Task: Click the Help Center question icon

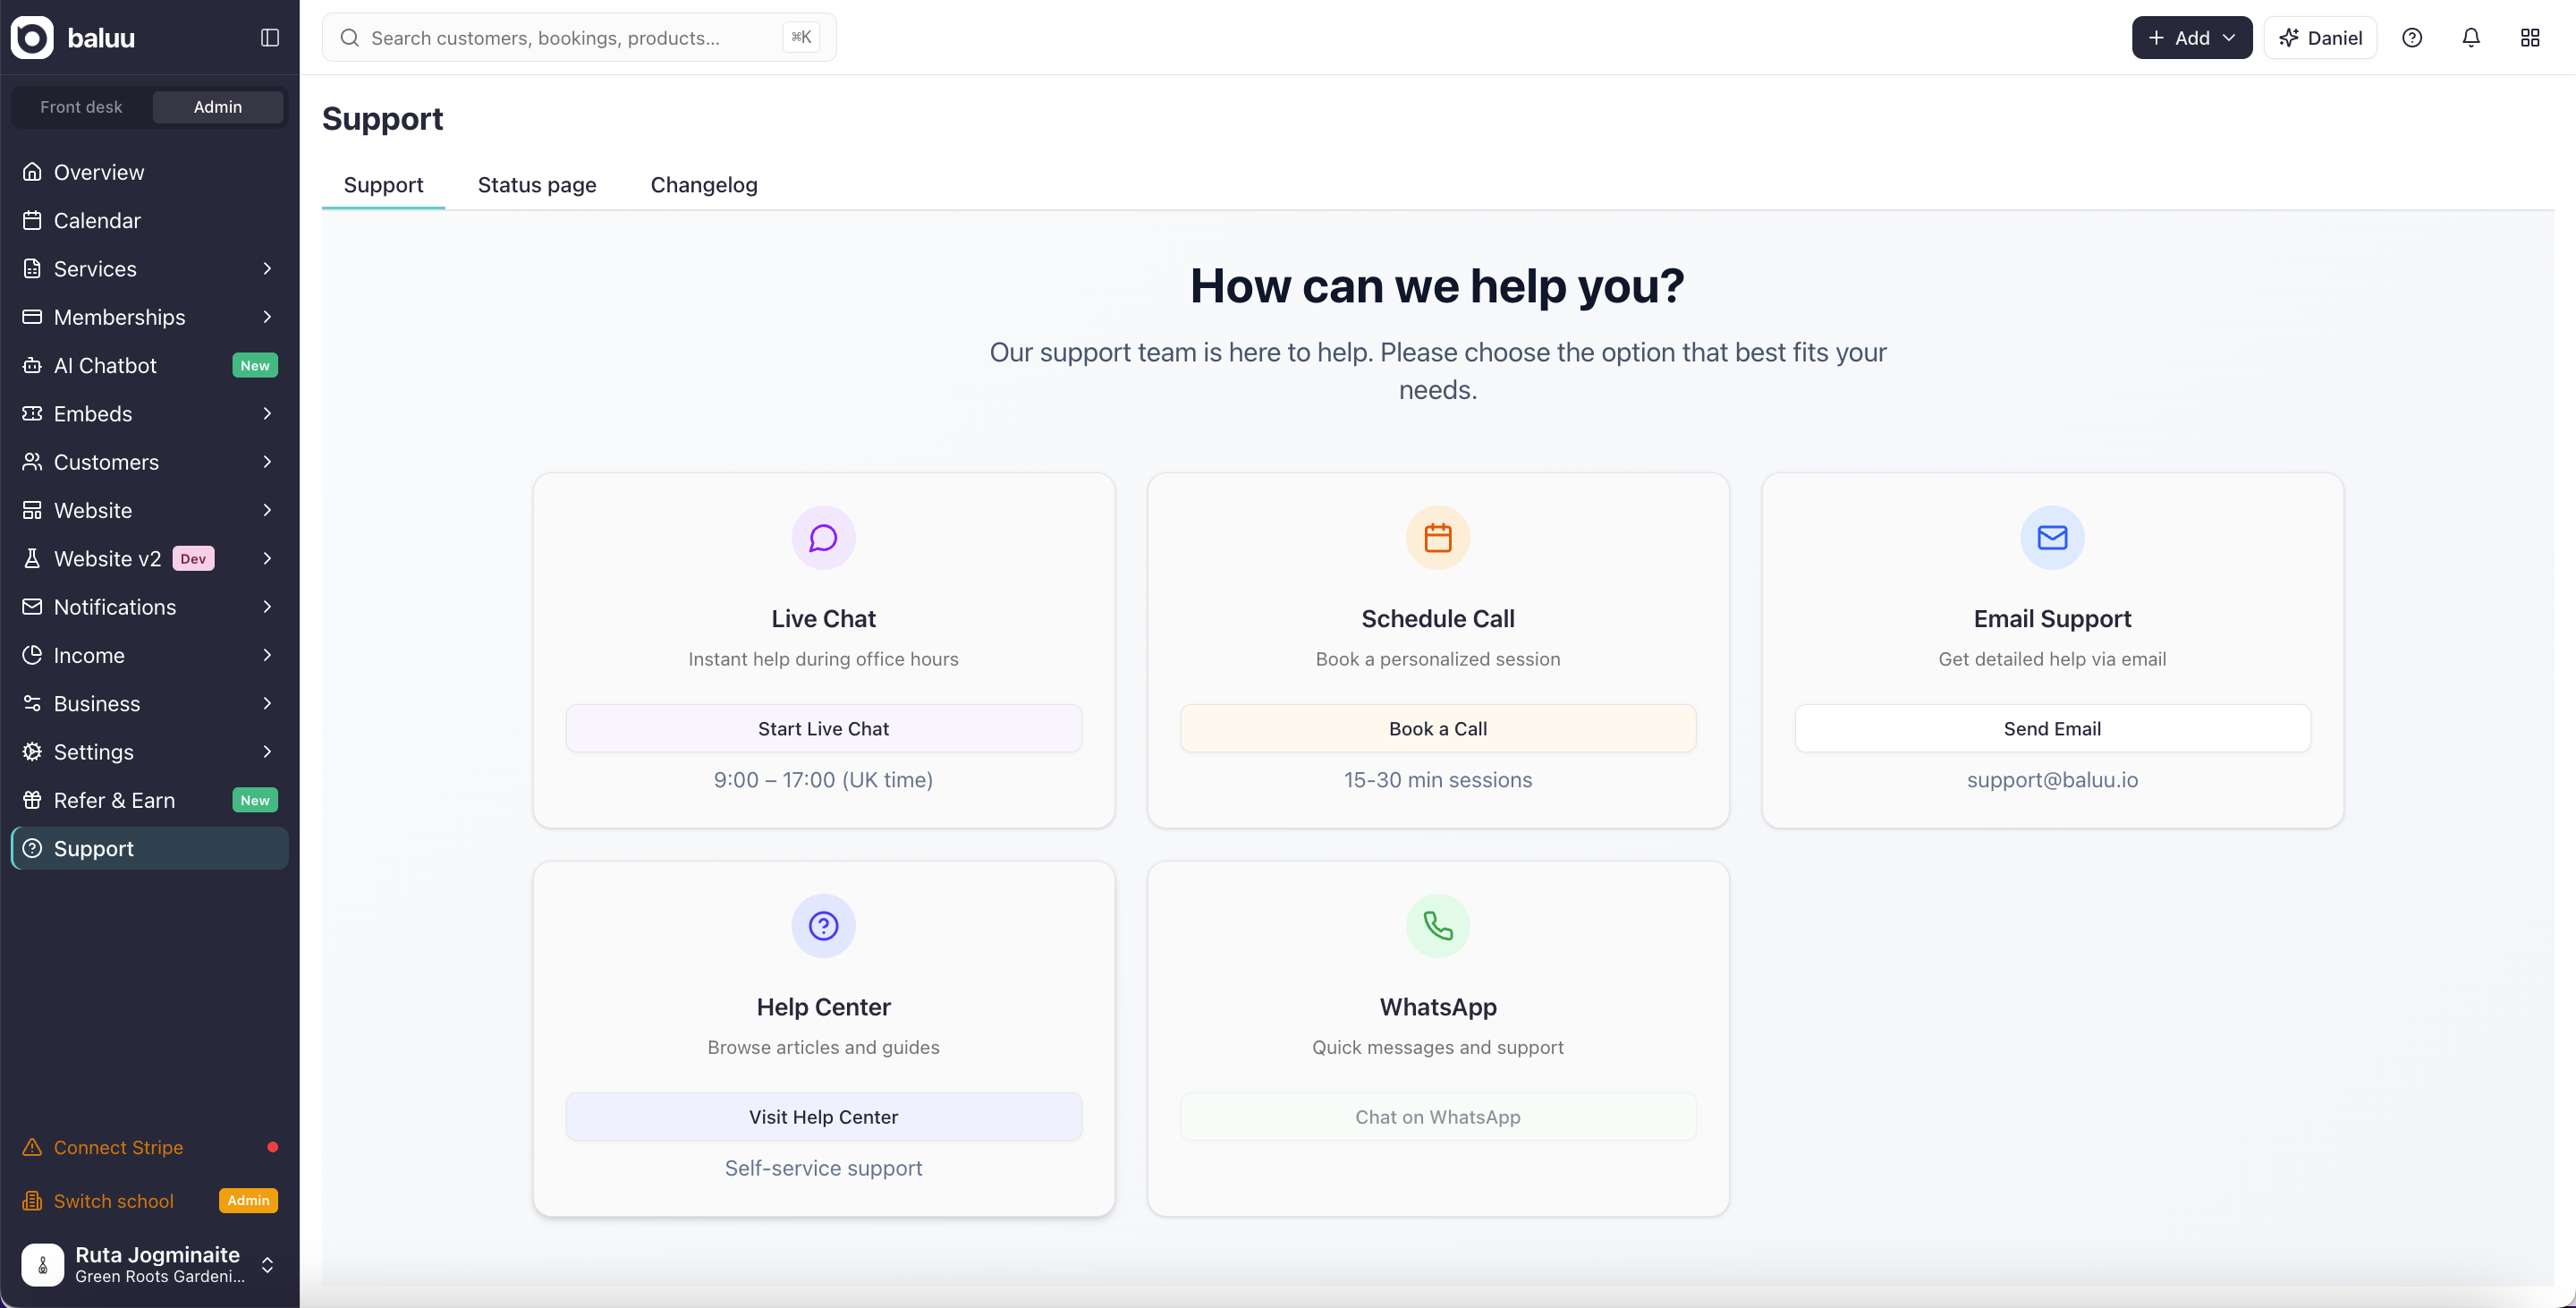Action: tap(823, 926)
